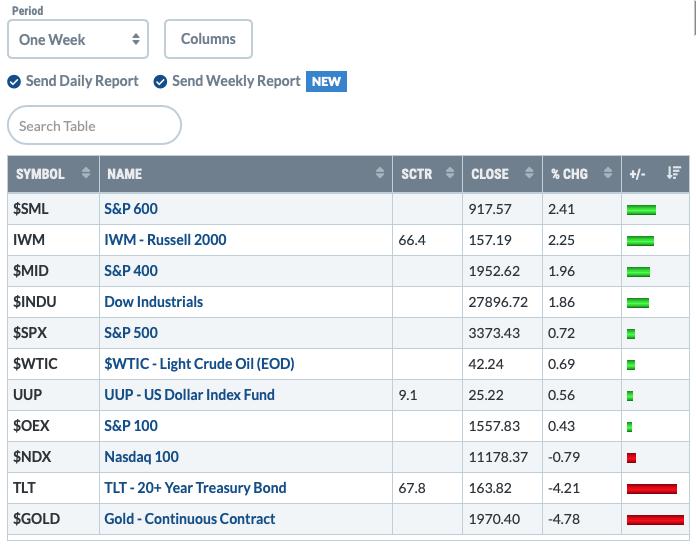Click the green change bar for S&P 600
This screenshot has width=696, height=547.
(x=641, y=210)
